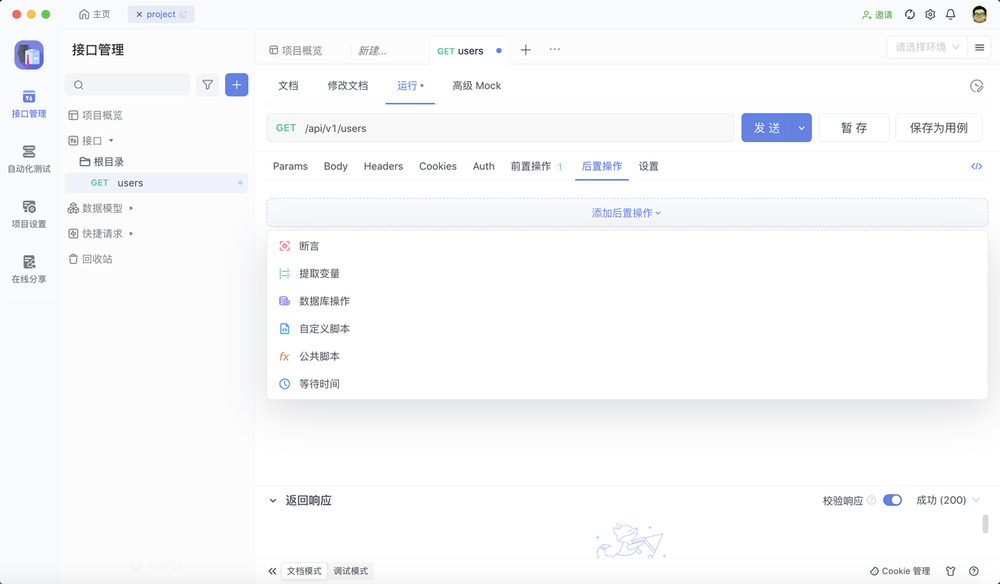1000x584 pixels.
Task: Open the settings gear in the top-right corner
Action: [x=932, y=15]
